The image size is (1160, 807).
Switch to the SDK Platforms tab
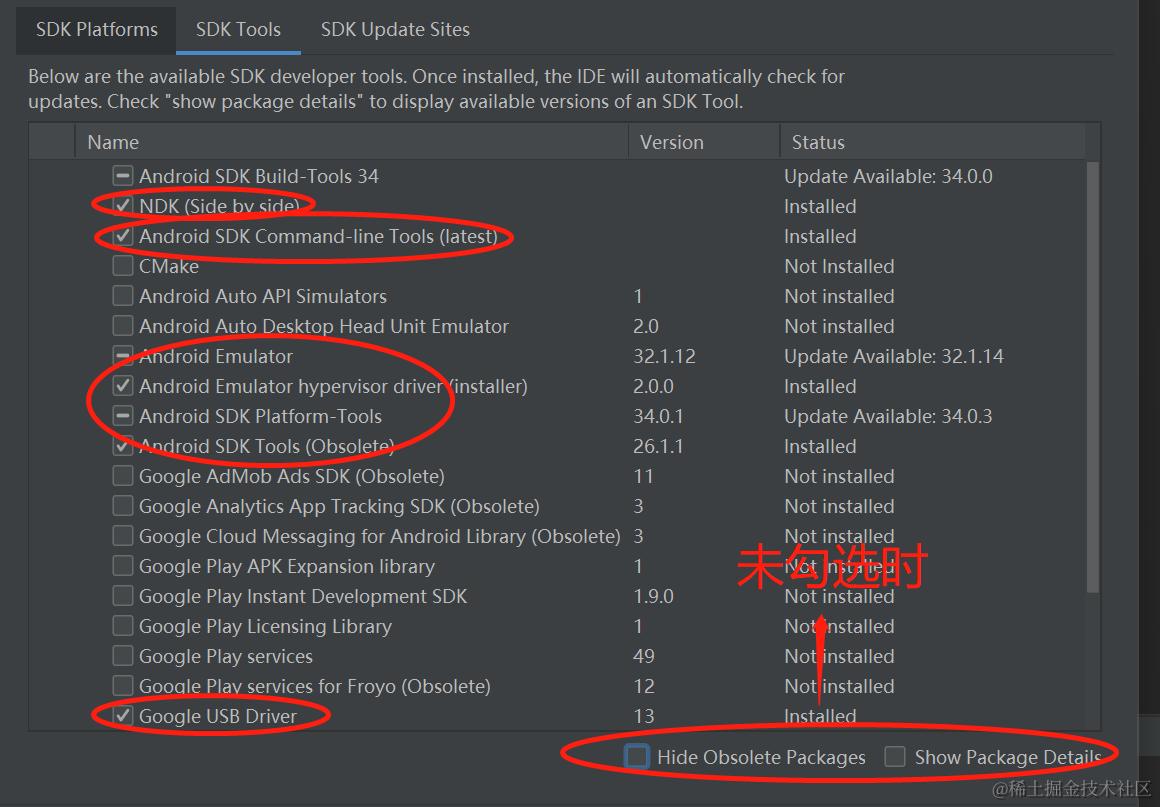pyautogui.click(x=96, y=30)
